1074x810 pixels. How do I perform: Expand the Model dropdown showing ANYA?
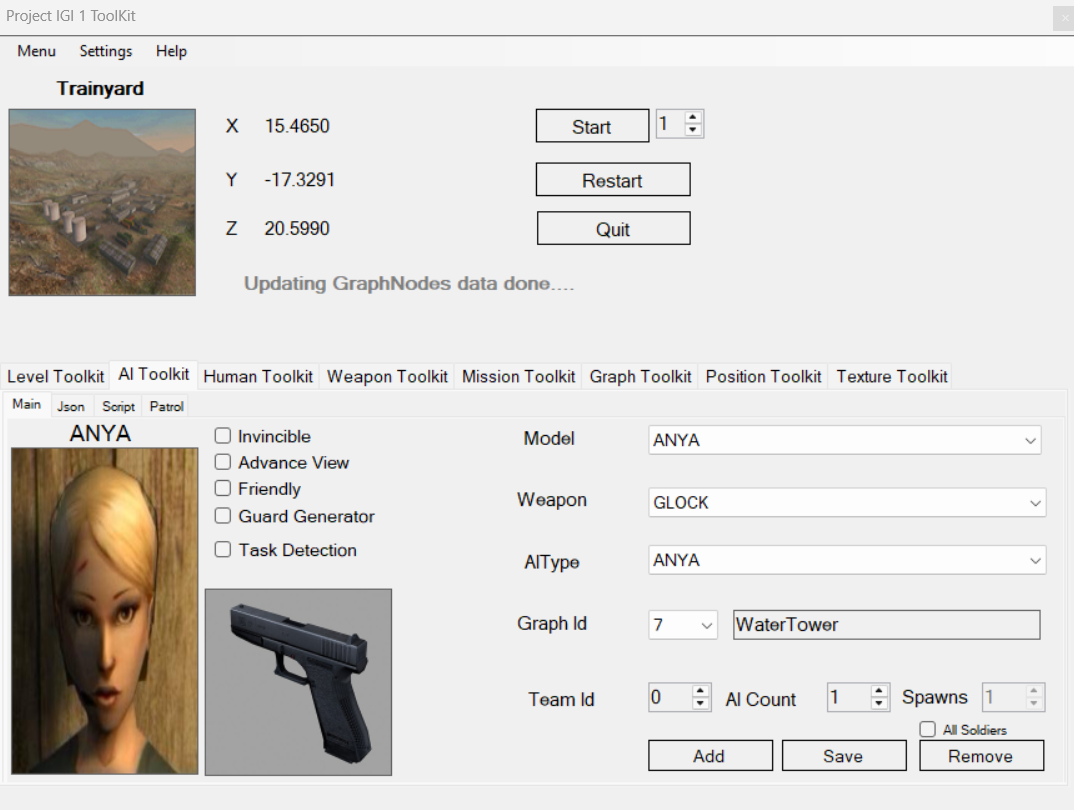(845, 440)
